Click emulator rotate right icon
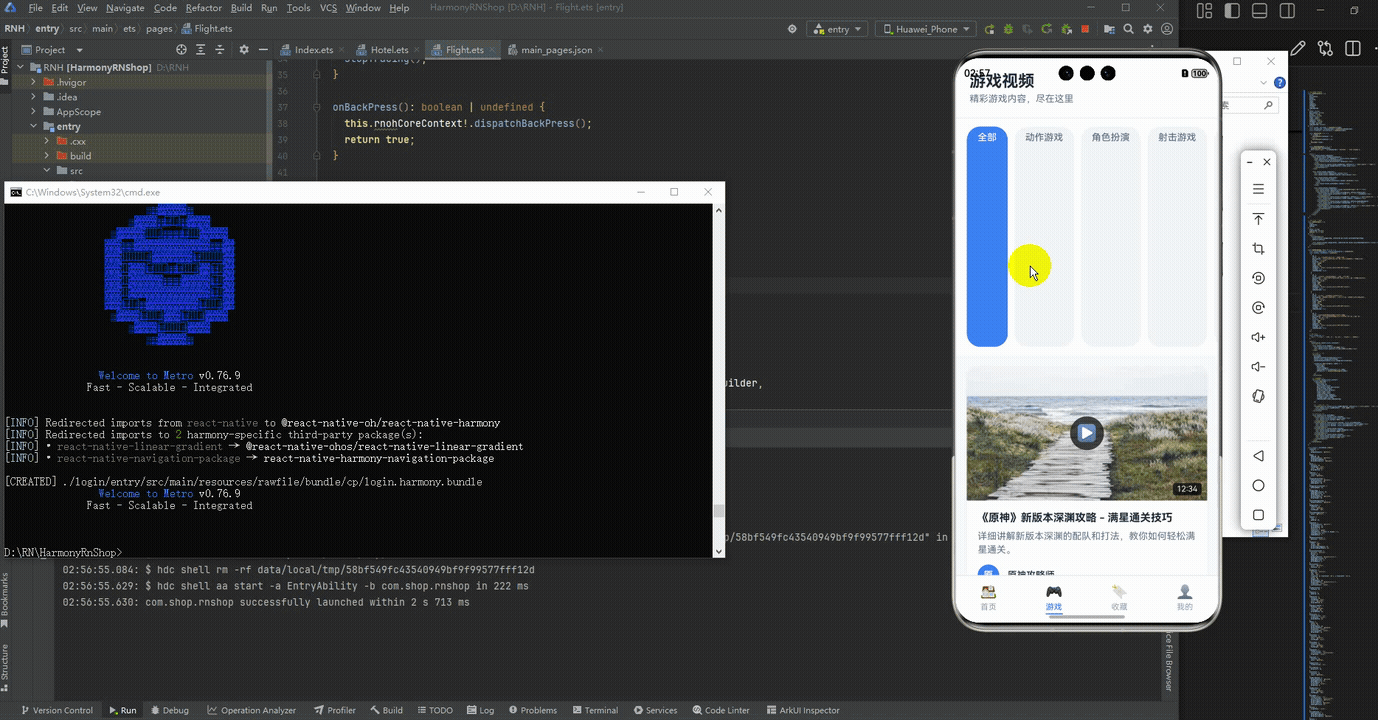The height and width of the screenshot is (720, 1378). pos(1258,308)
